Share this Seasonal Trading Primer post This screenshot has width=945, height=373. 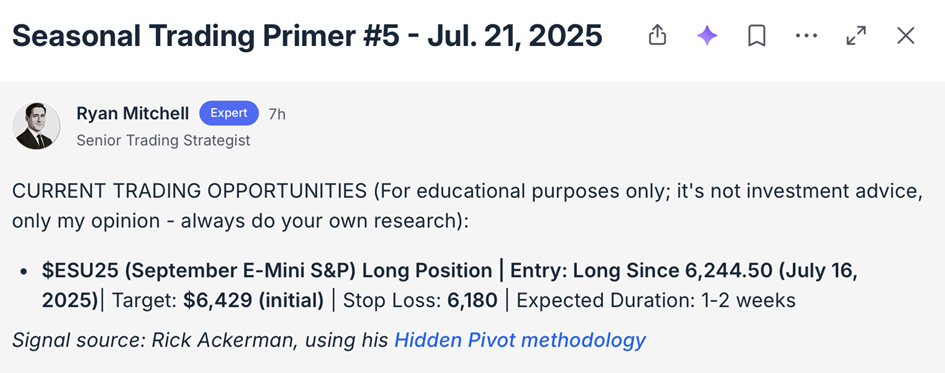click(x=657, y=36)
